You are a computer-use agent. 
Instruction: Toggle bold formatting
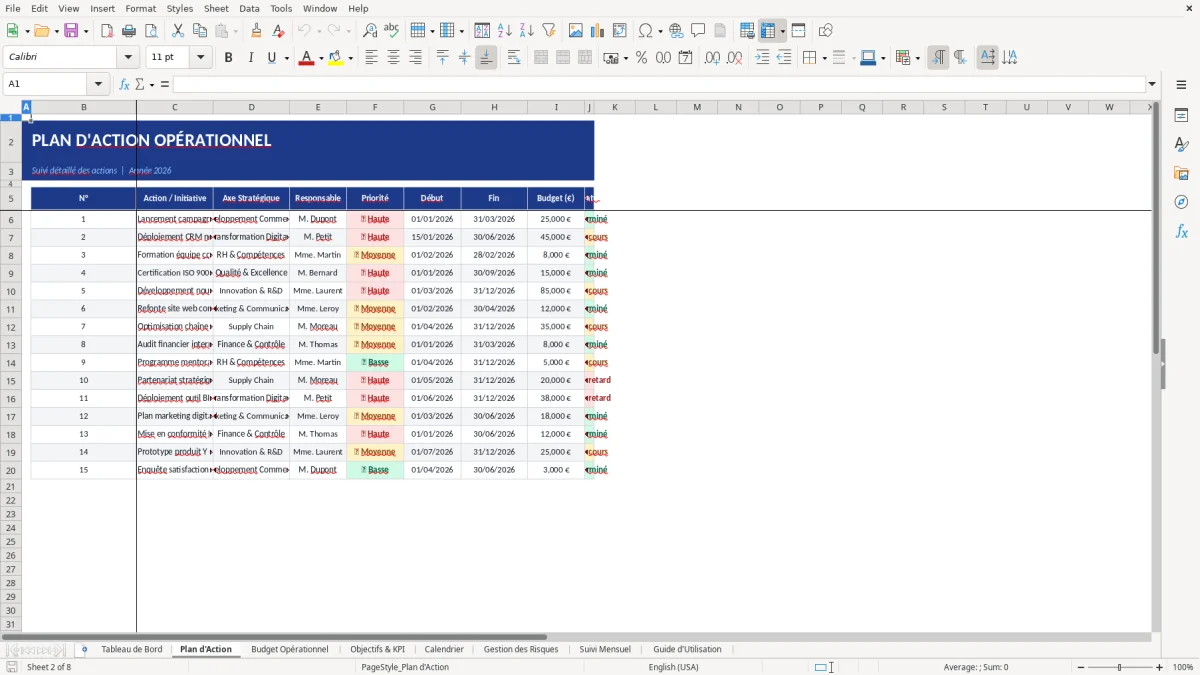tap(229, 57)
